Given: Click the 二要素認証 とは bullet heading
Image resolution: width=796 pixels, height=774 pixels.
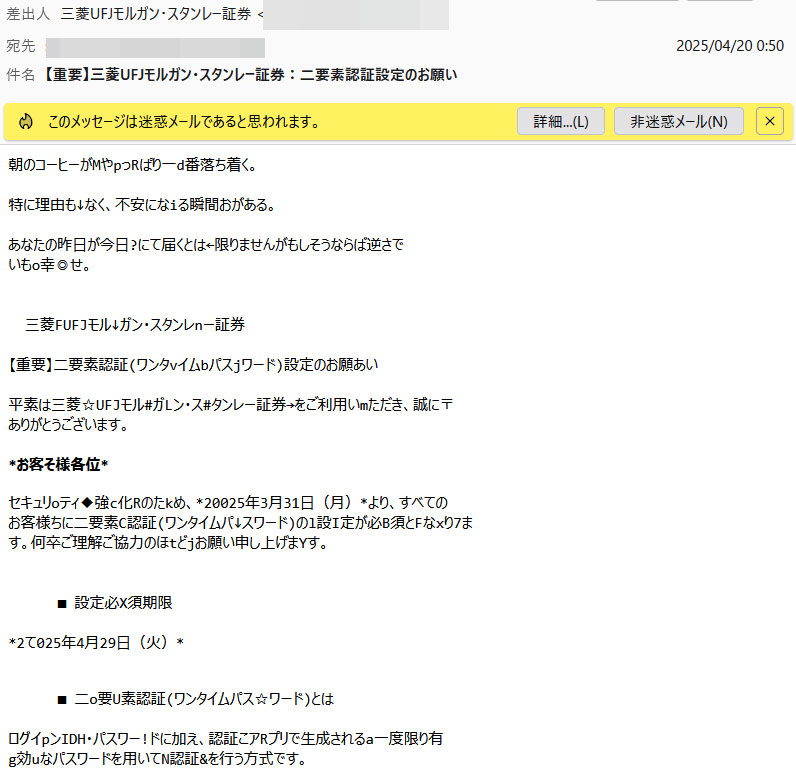Looking at the screenshot, I should pos(203,699).
